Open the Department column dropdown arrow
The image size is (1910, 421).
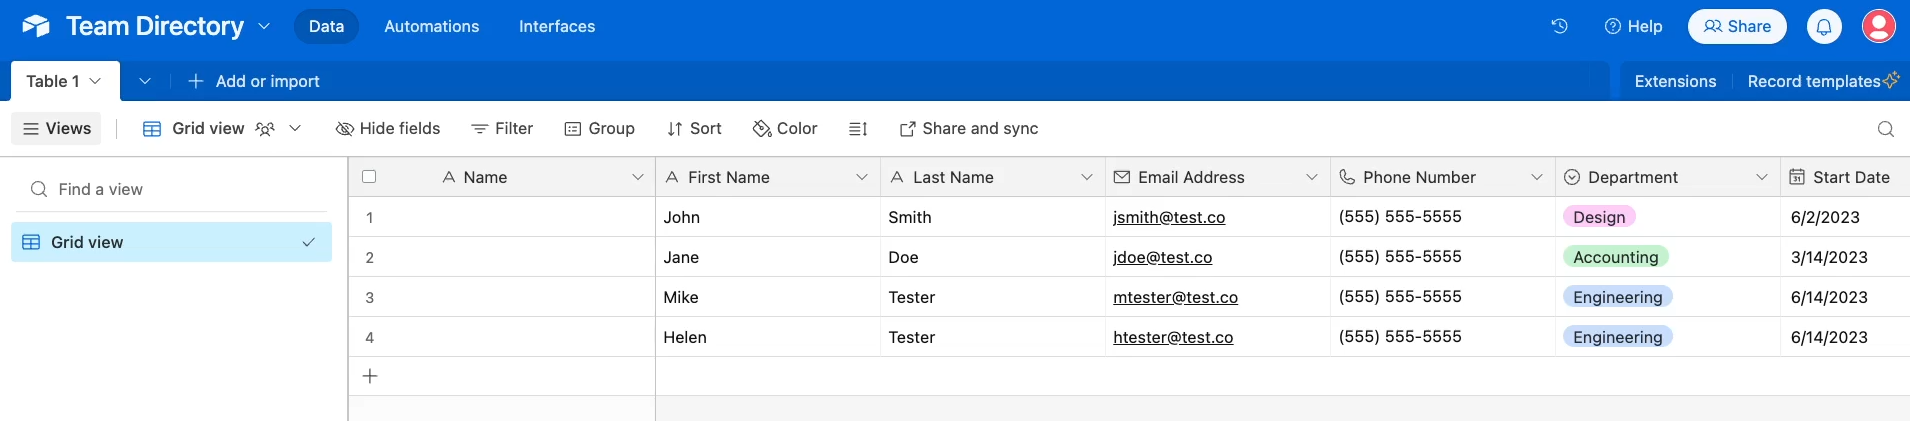point(1761,177)
